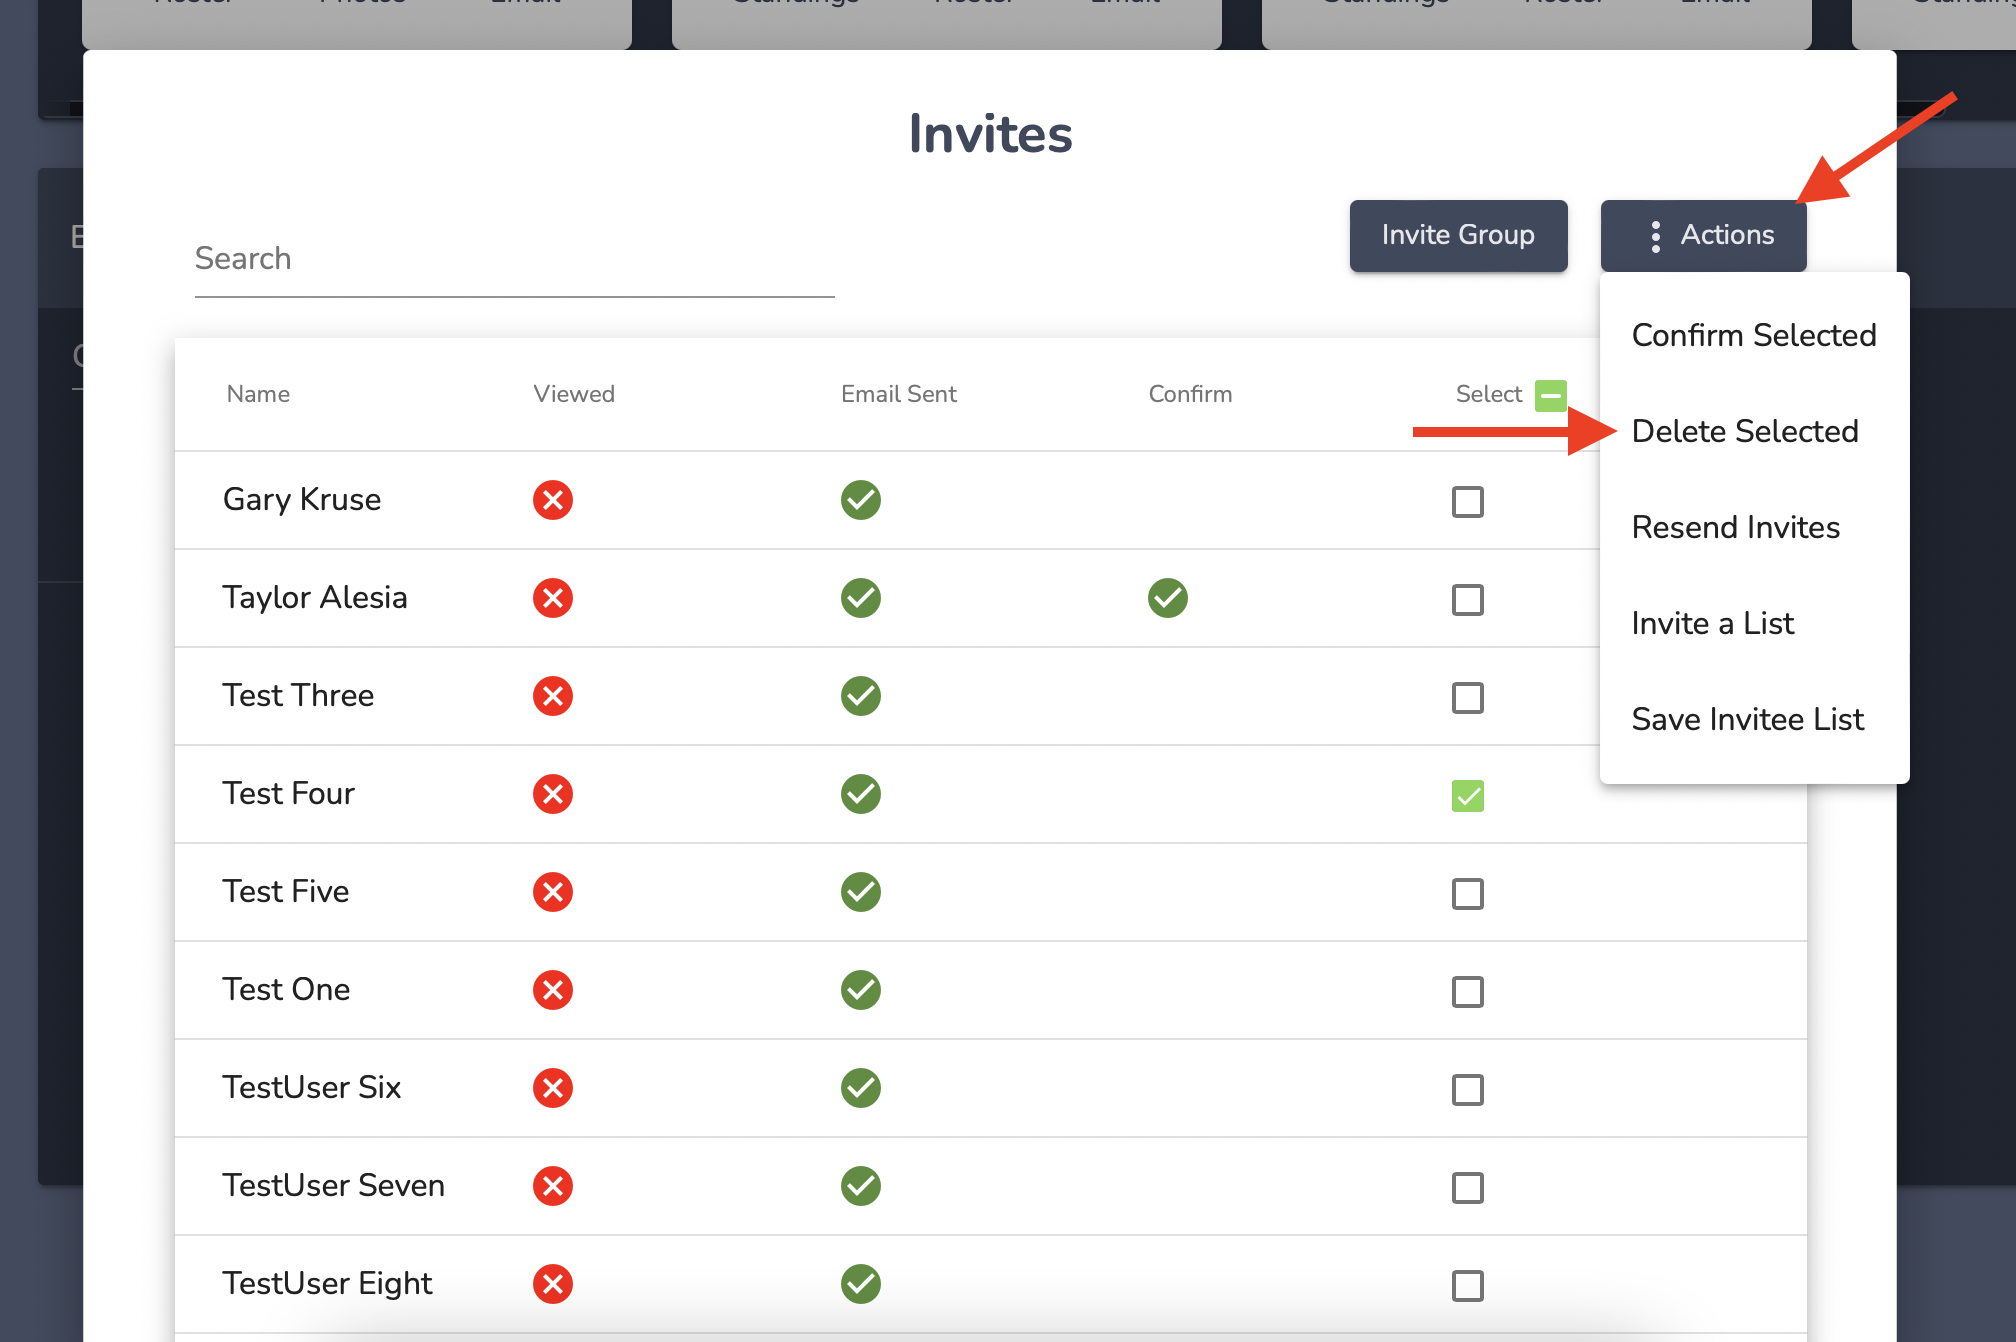Click the name Test Five

coord(286,891)
